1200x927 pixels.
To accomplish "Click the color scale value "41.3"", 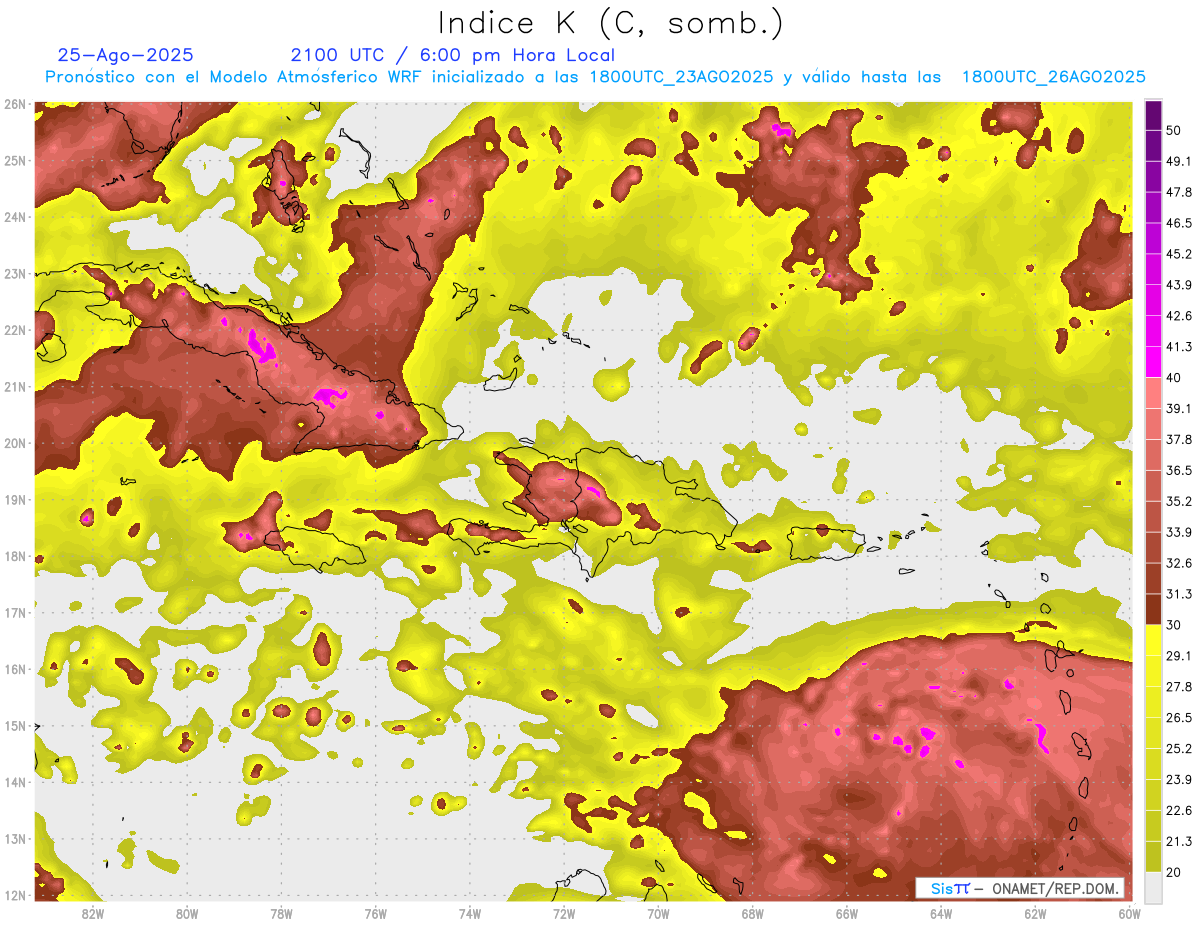I will coord(1179,347).
